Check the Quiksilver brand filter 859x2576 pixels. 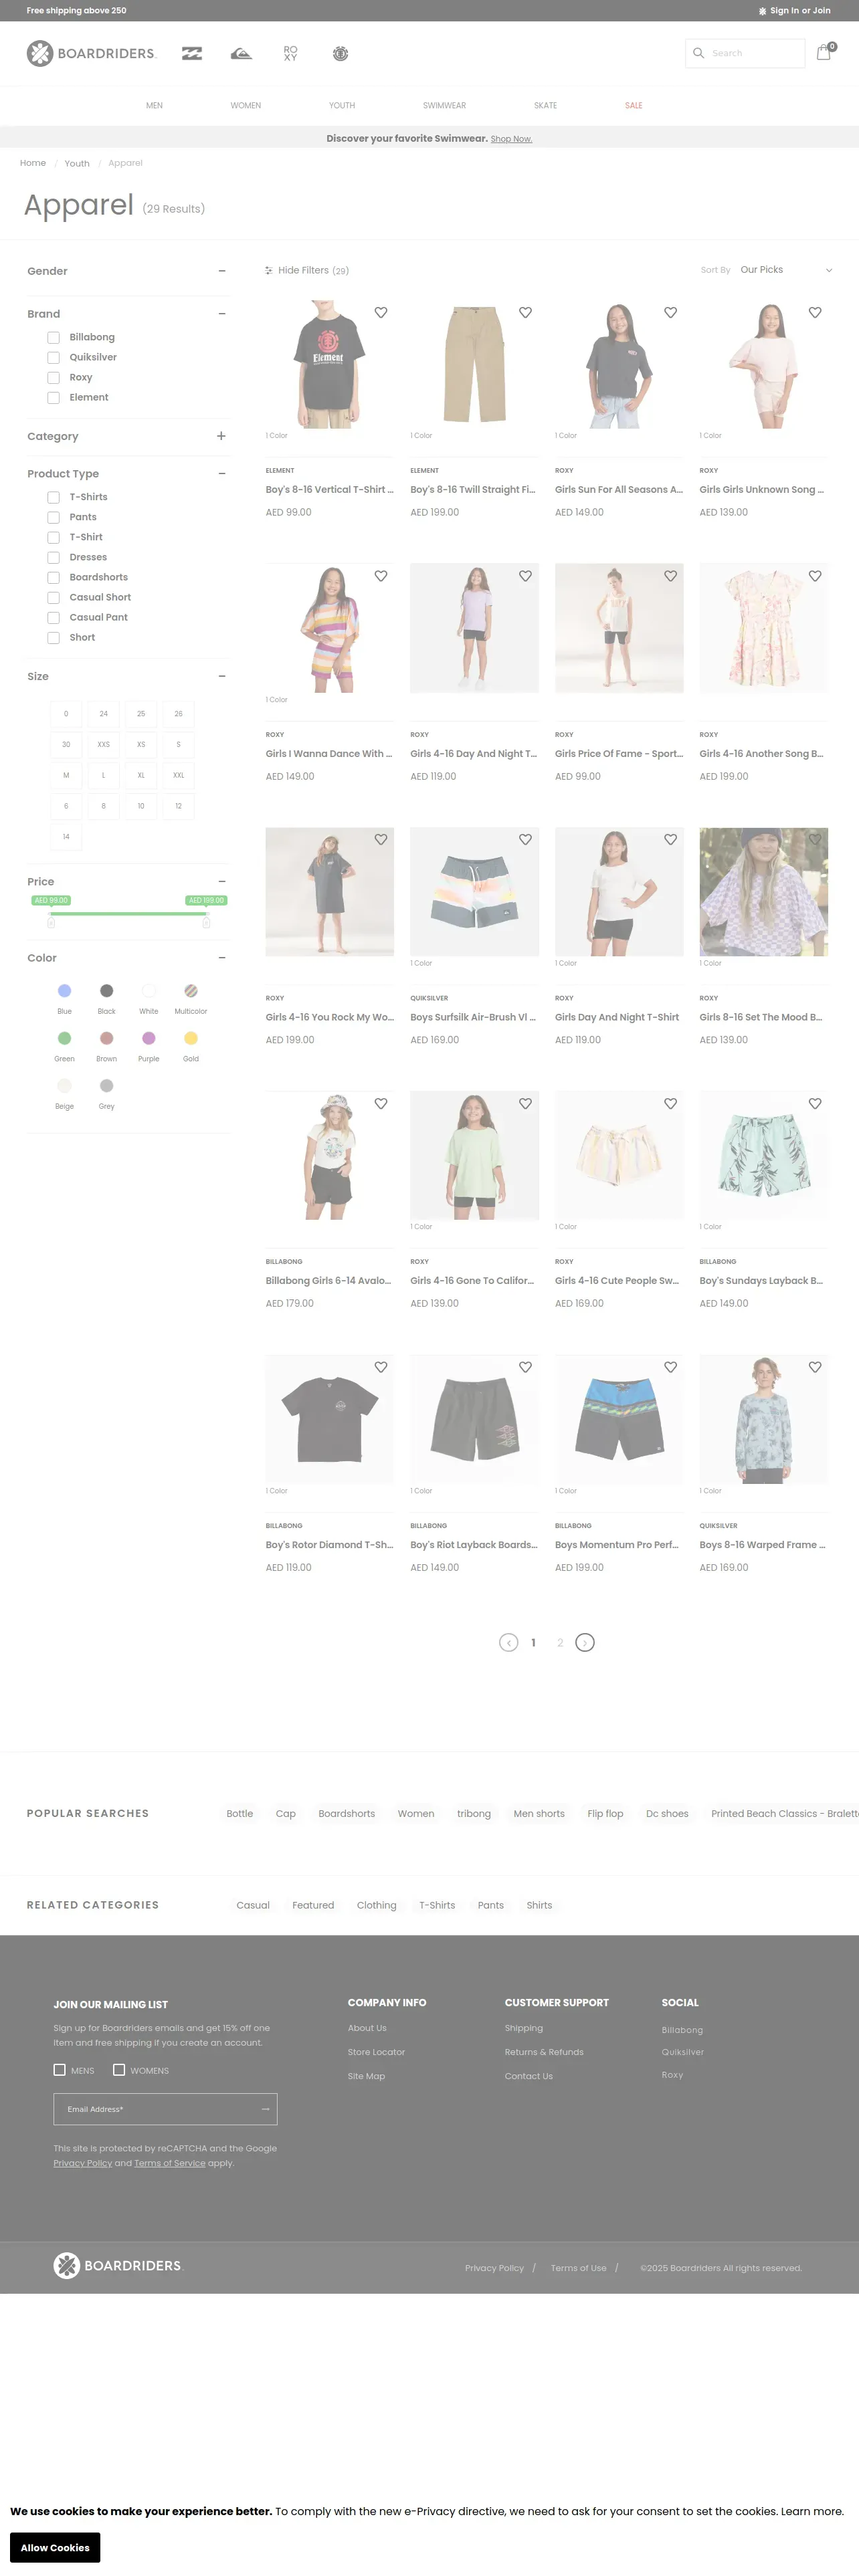click(54, 358)
